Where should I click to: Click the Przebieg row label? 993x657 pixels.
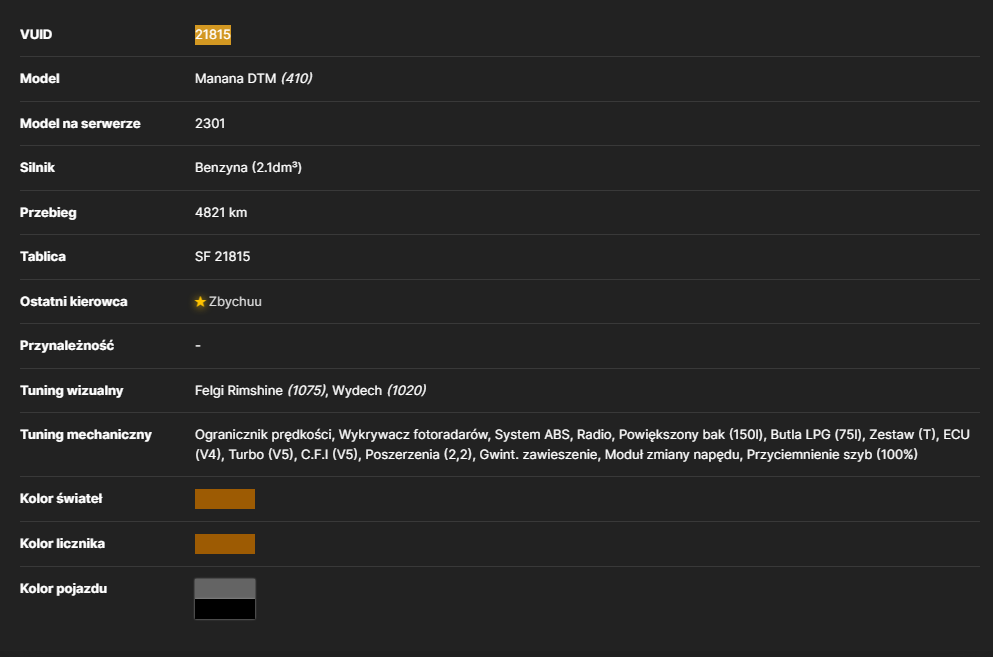tap(48, 213)
